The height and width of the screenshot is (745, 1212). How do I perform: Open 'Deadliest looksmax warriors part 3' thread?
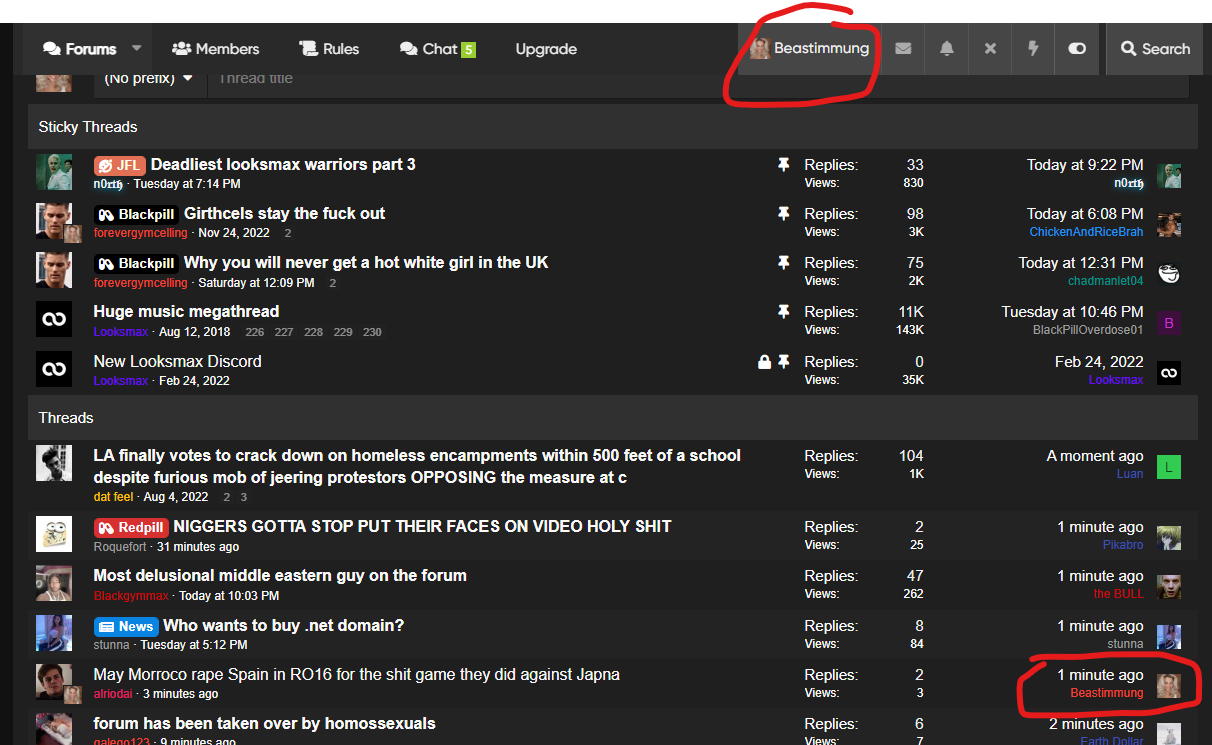(x=283, y=164)
